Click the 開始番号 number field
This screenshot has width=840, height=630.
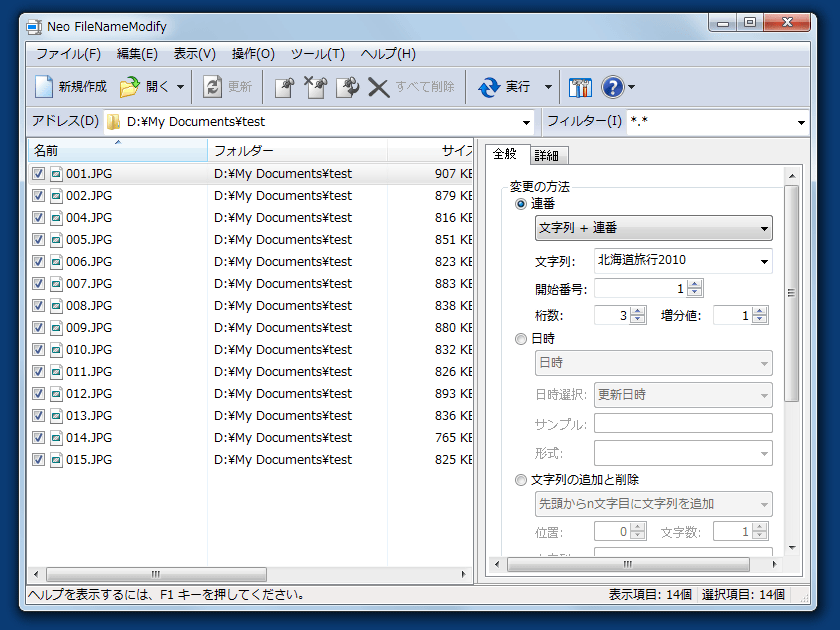click(x=641, y=288)
